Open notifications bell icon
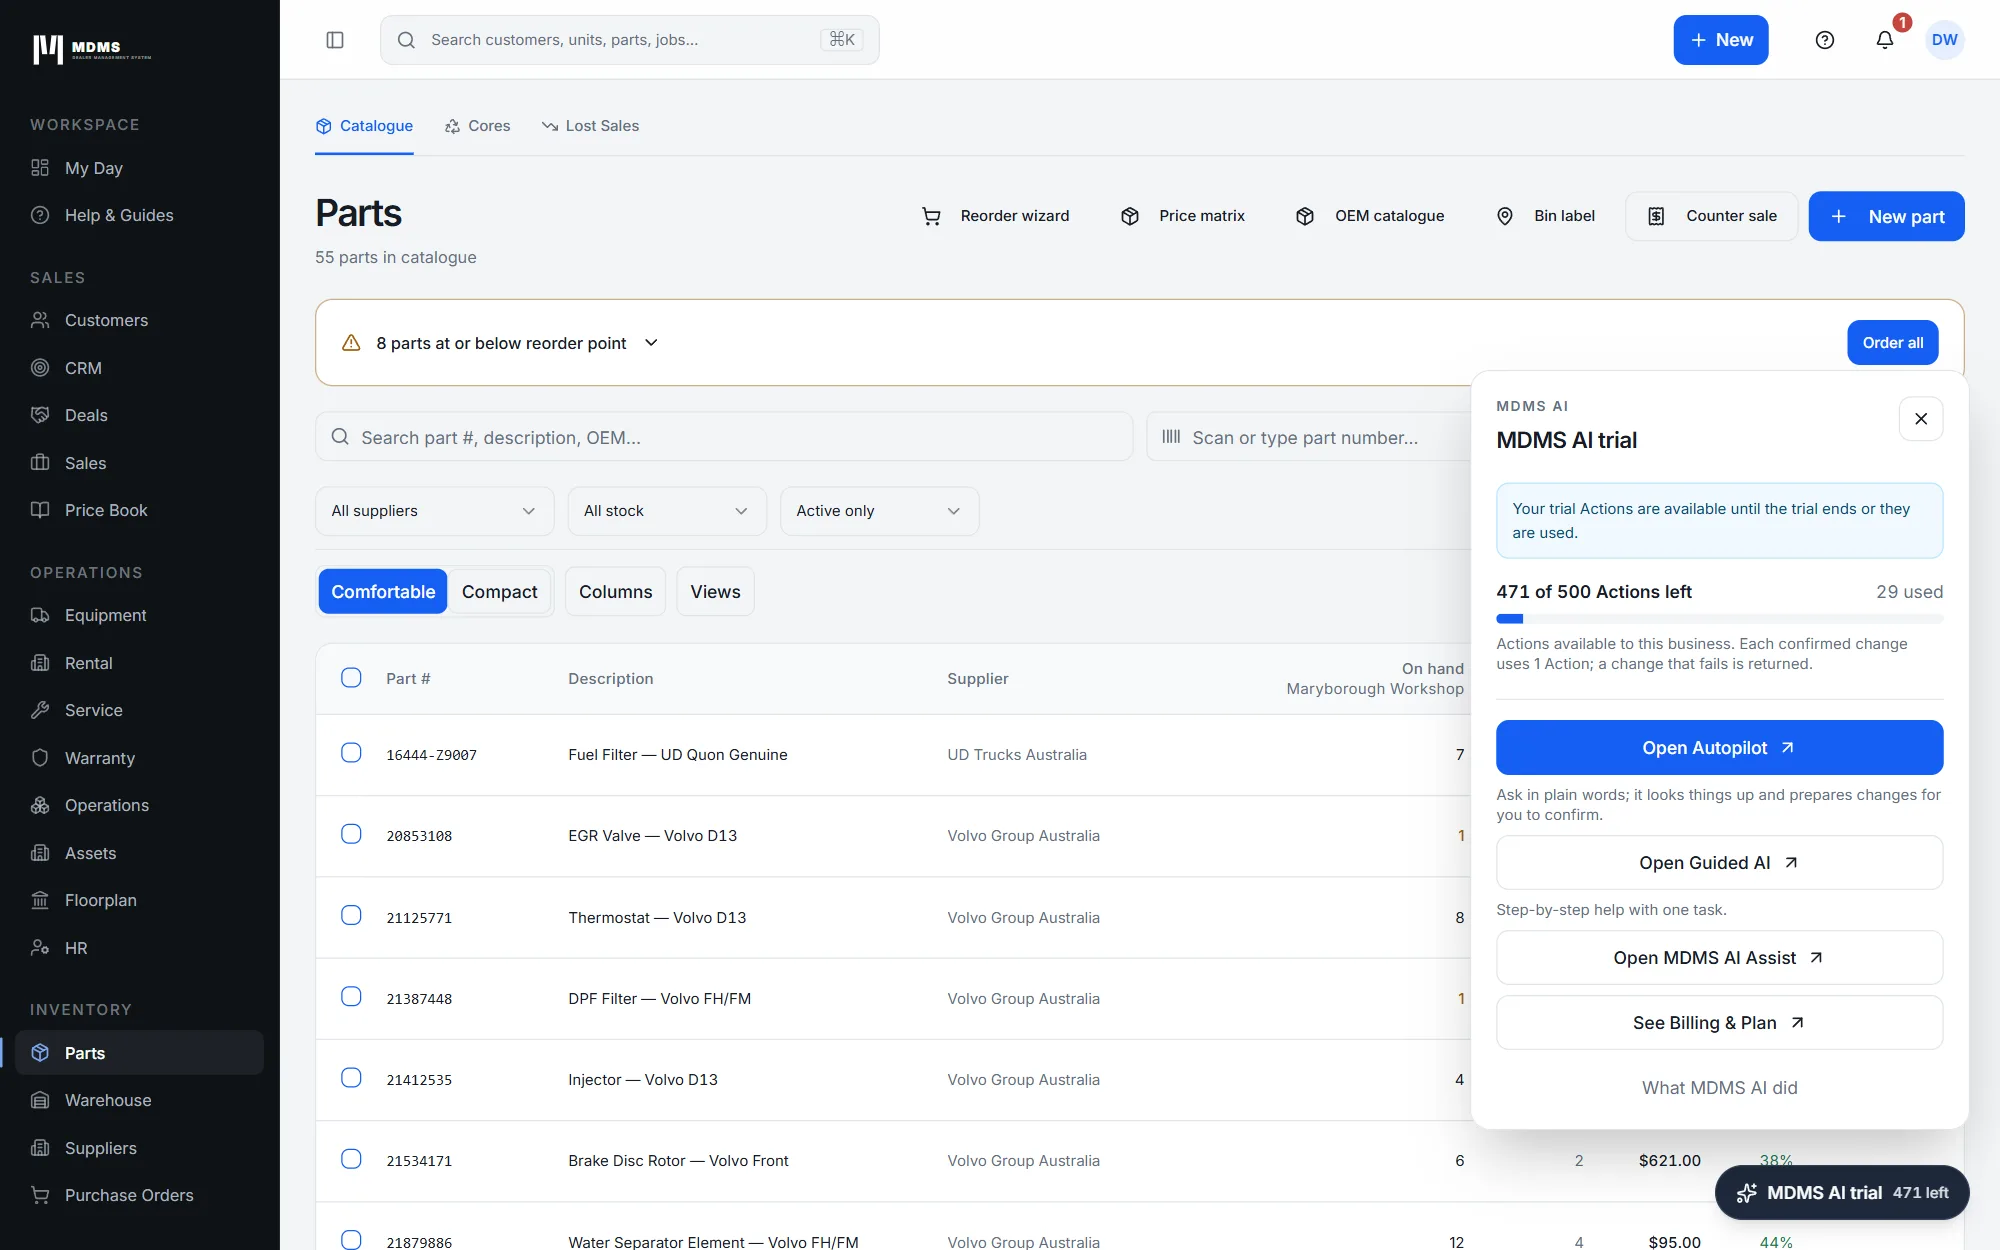This screenshot has width=2000, height=1250. [x=1885, y=40]
